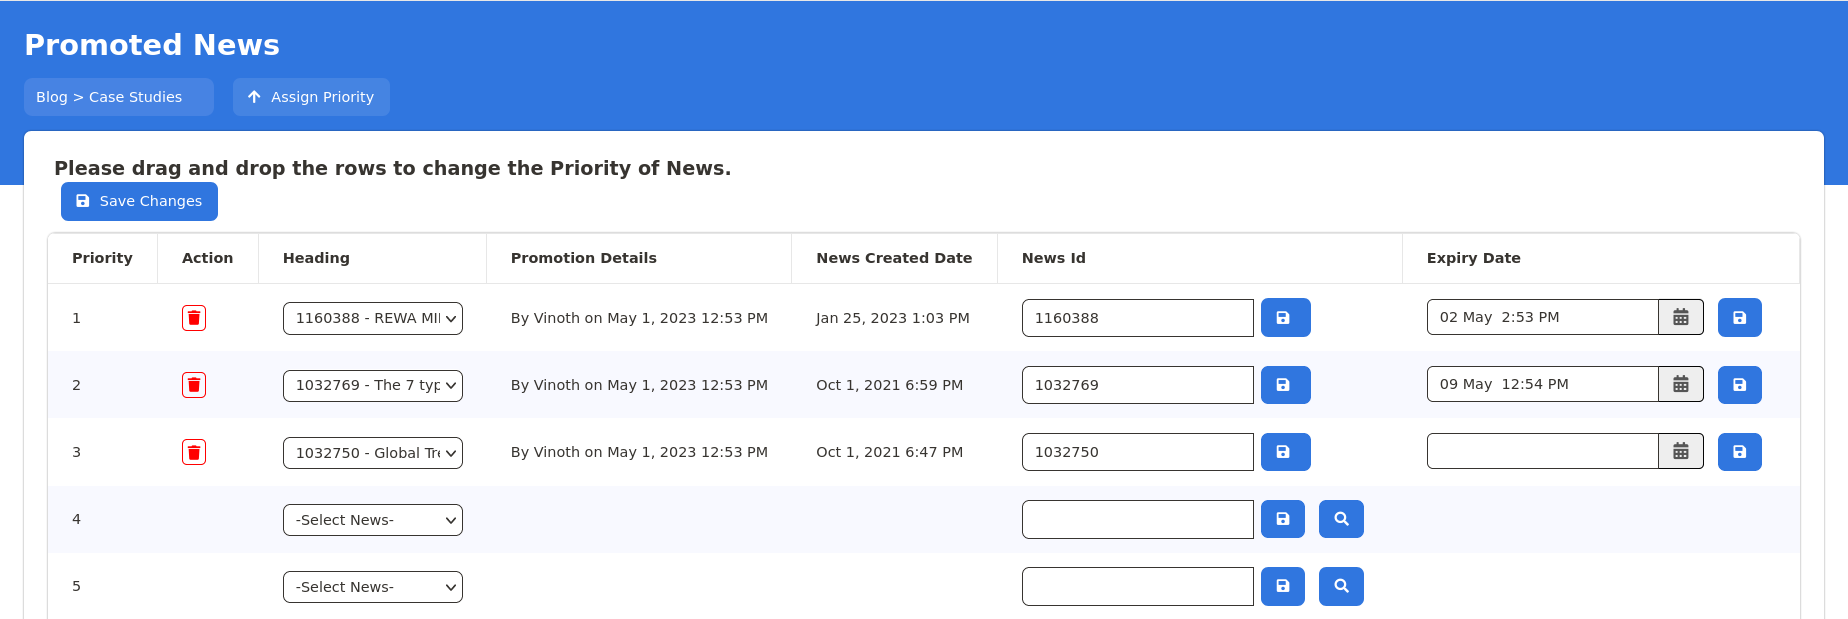Click the Blog > Case Studies breadcrumb
Screen dimensions: 1848x619
118,97
